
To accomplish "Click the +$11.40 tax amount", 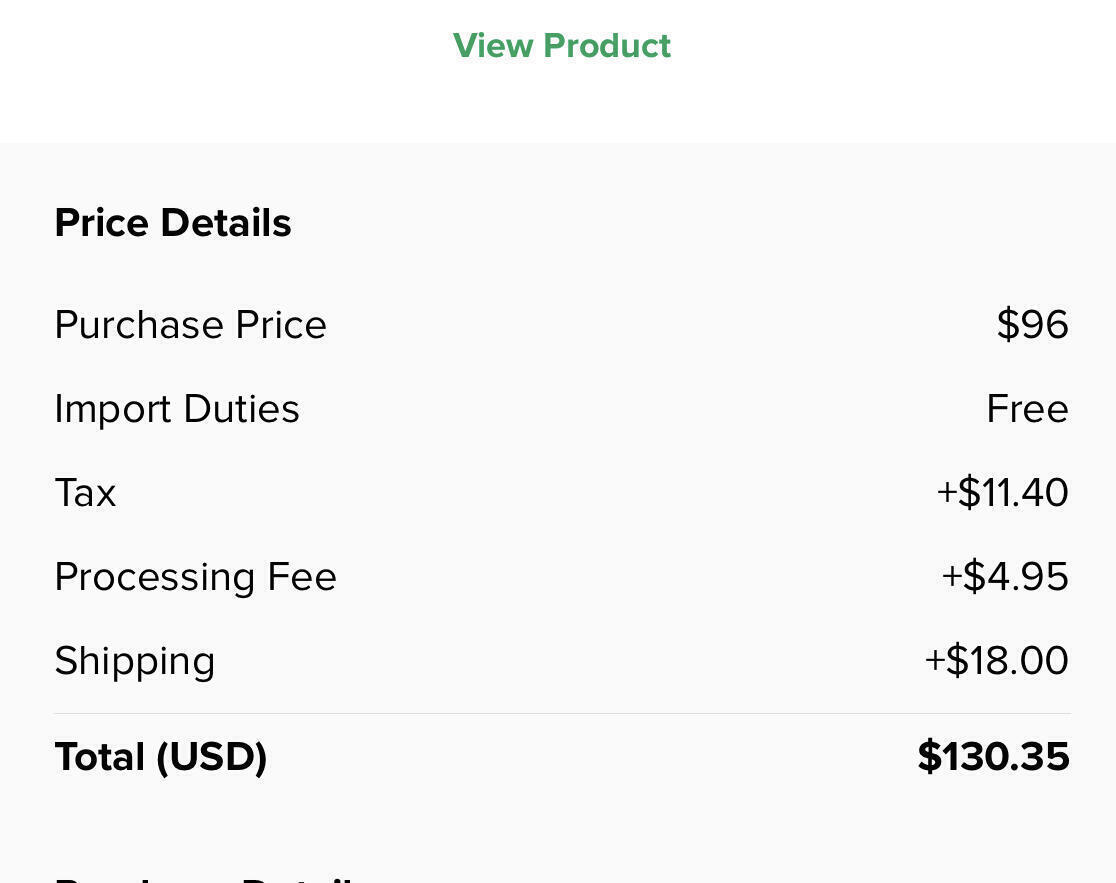I will (x=1002, y=493).
